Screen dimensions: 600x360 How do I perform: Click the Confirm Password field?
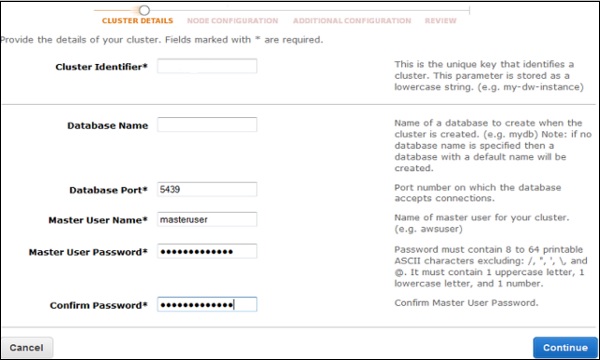click(x=207, y=305)
